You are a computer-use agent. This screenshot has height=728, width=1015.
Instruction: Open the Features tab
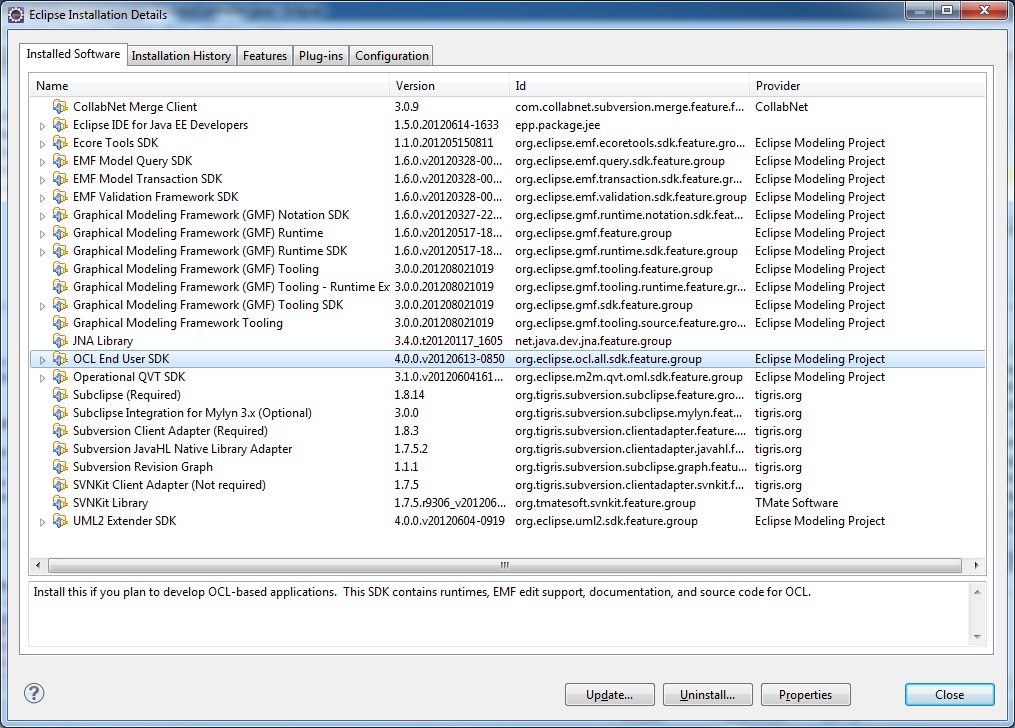[x=265, y=56]
